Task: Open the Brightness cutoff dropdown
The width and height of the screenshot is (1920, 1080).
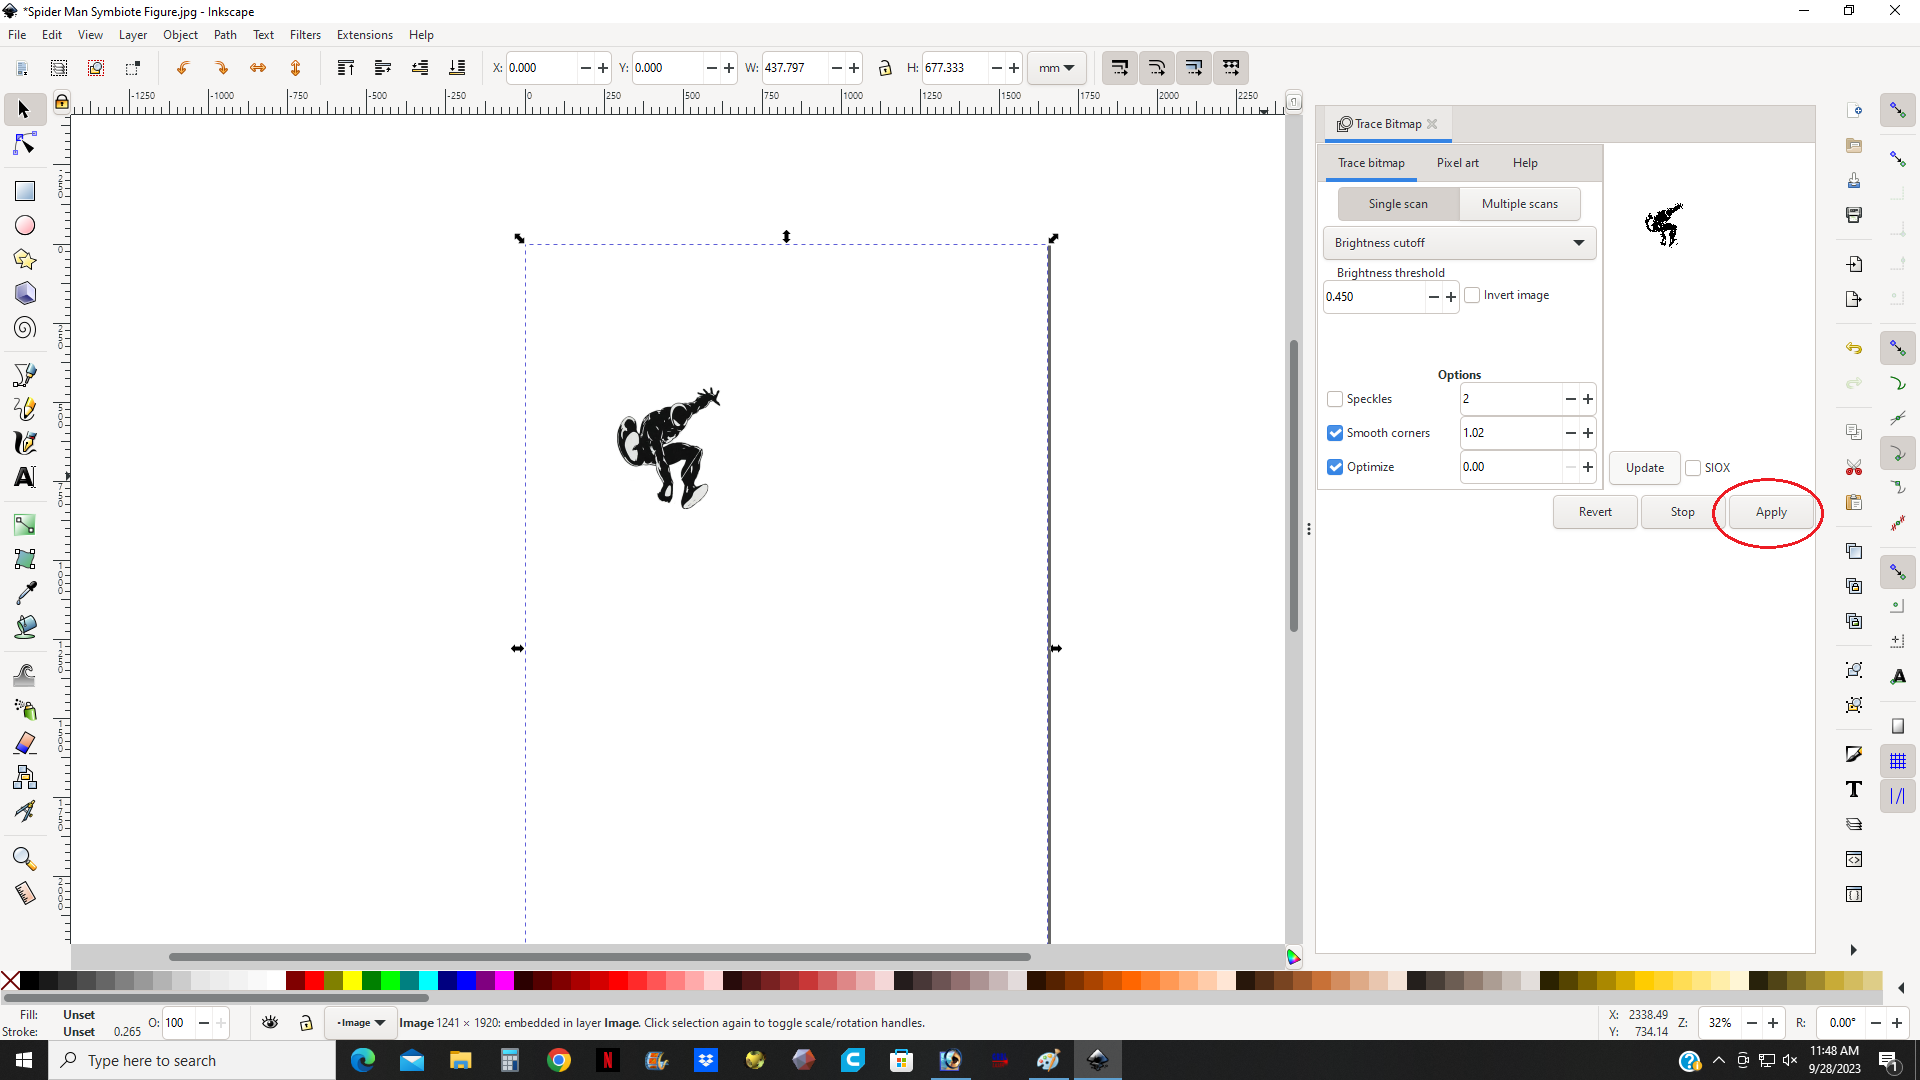Action: coord(1459,243)
